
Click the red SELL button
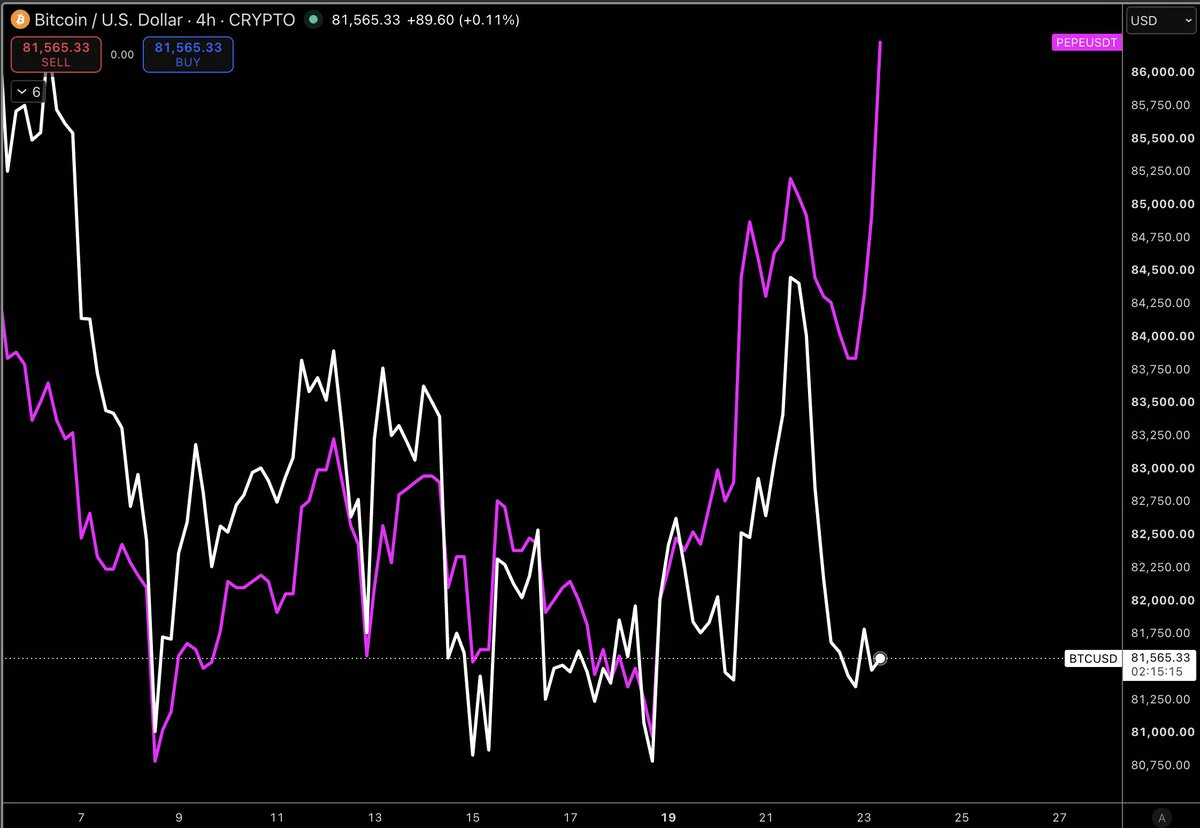pos(57,54)
